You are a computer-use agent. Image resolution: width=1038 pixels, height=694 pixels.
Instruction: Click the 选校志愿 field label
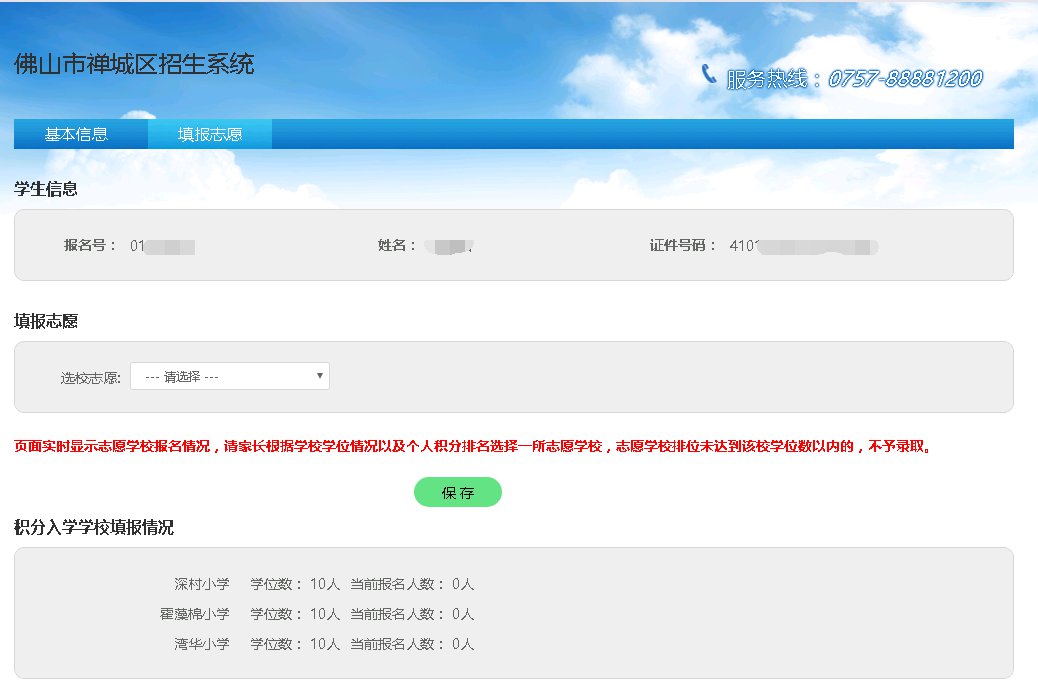90,378
